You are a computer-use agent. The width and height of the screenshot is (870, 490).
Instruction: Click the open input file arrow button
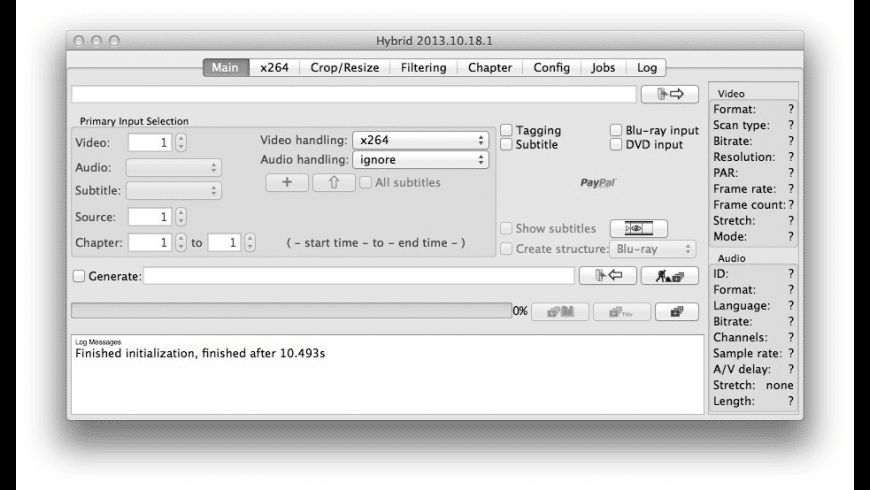tap(670, 94)
